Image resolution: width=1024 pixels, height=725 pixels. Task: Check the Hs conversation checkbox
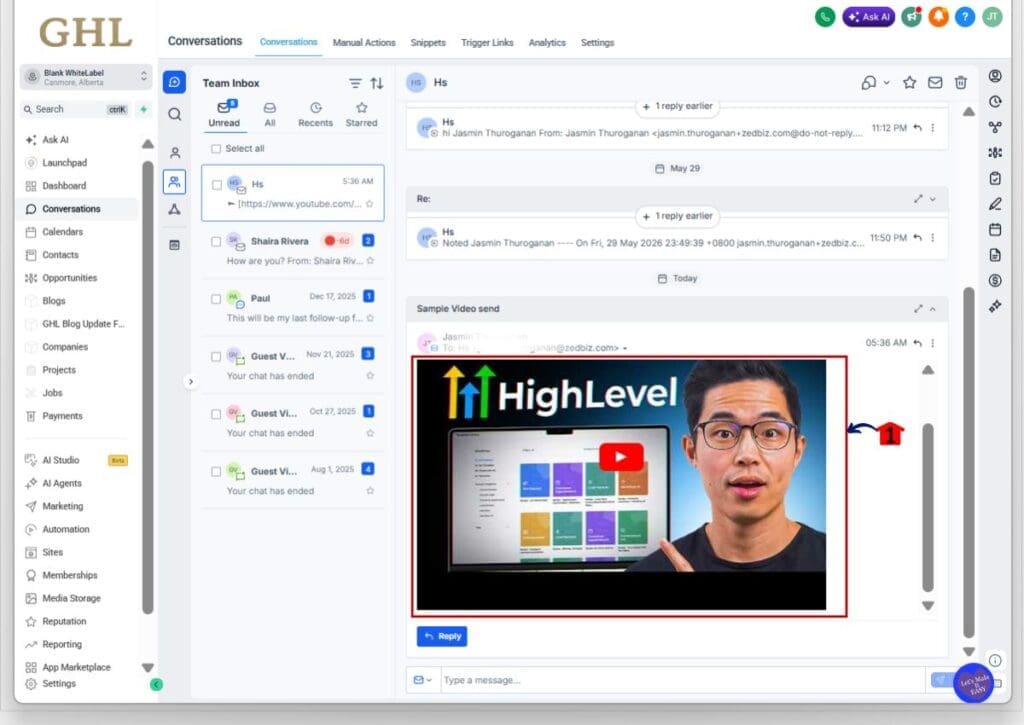(217, 185)
